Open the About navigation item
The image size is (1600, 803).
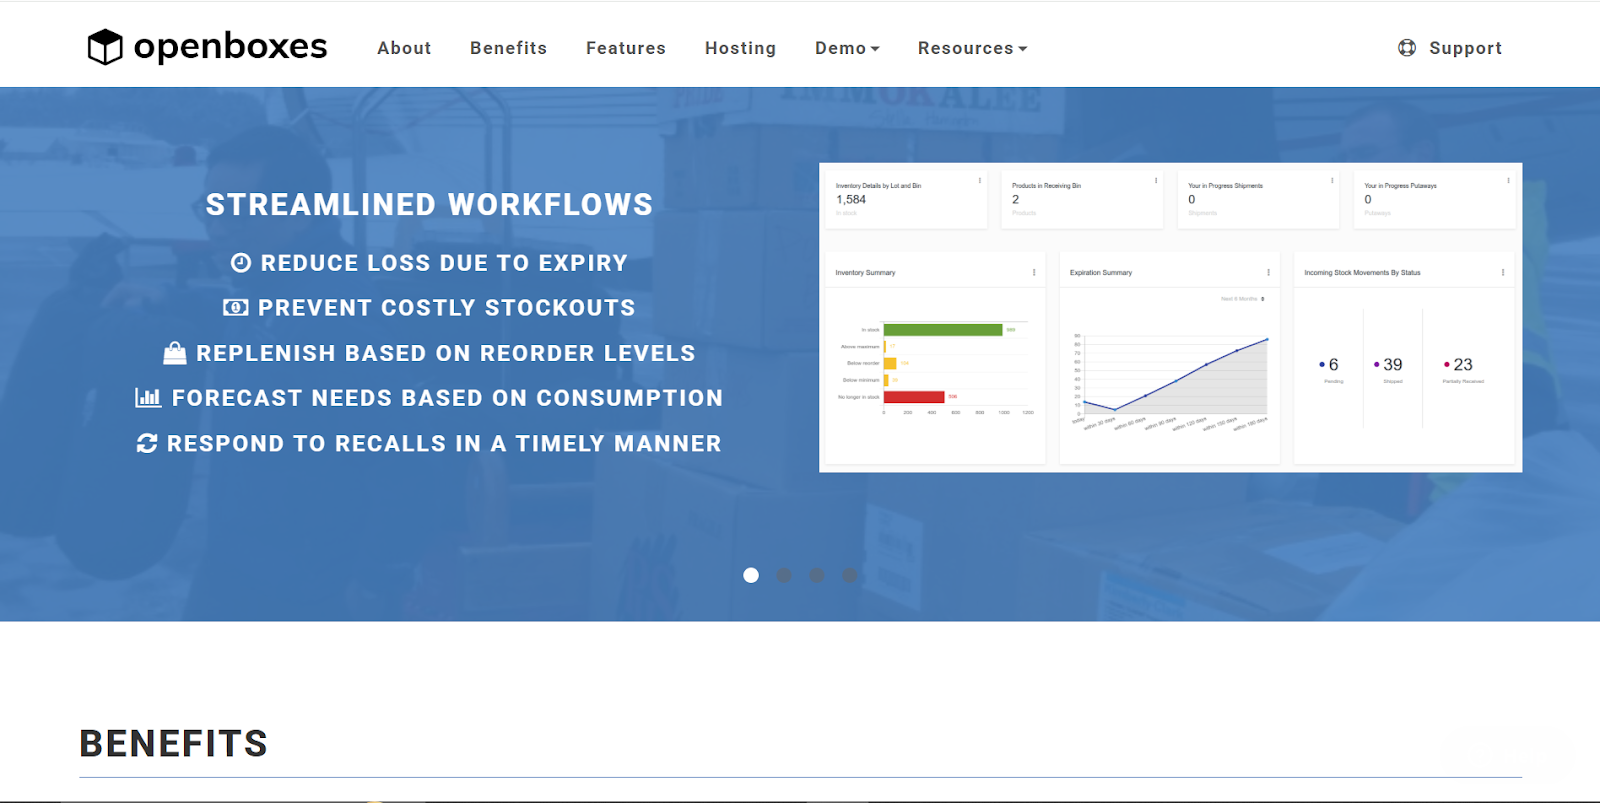point(404,48)
